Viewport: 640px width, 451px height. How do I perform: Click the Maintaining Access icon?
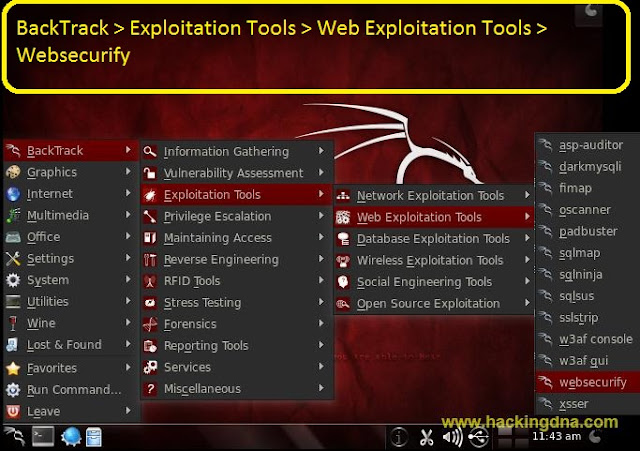(150, 238)
